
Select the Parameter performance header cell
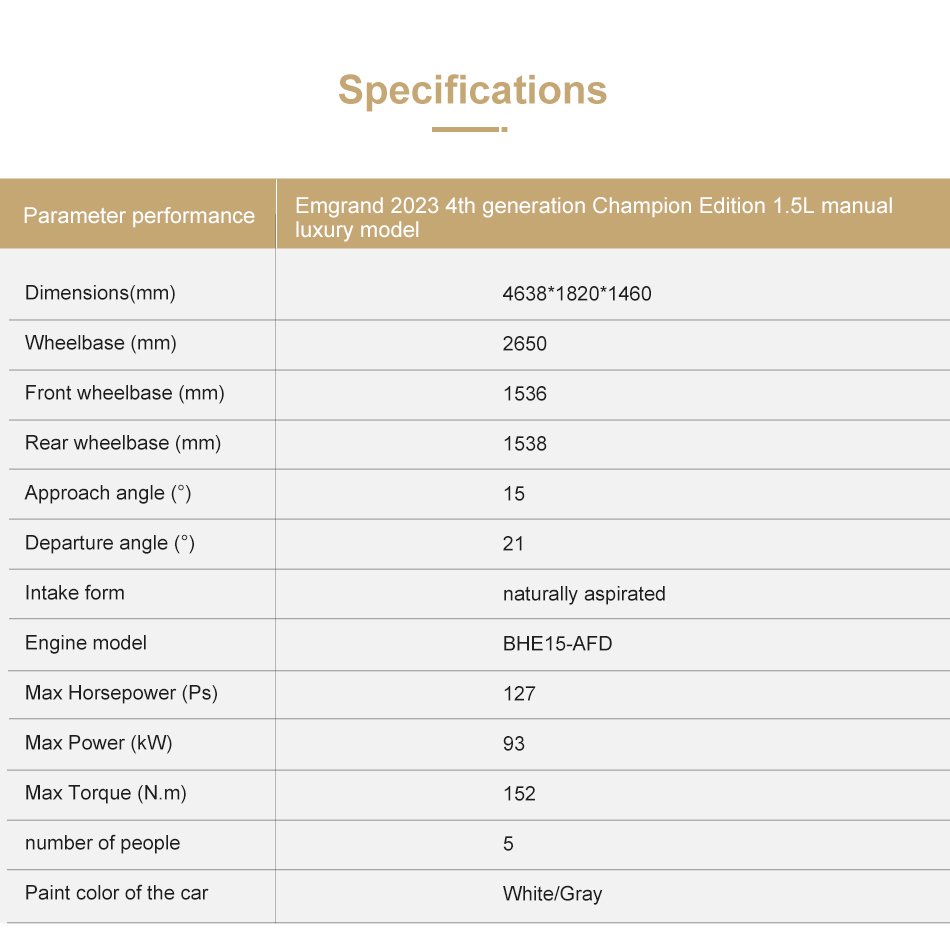pos(139,216)
